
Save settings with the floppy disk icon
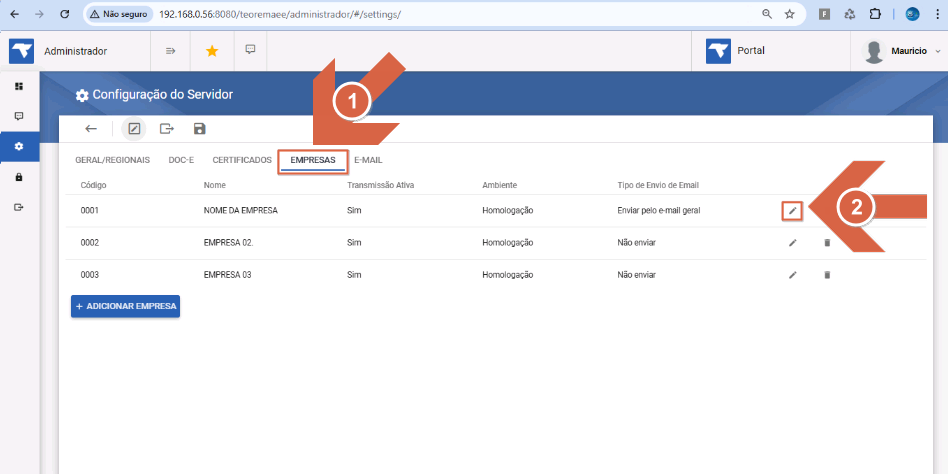[x=200, y=128]
